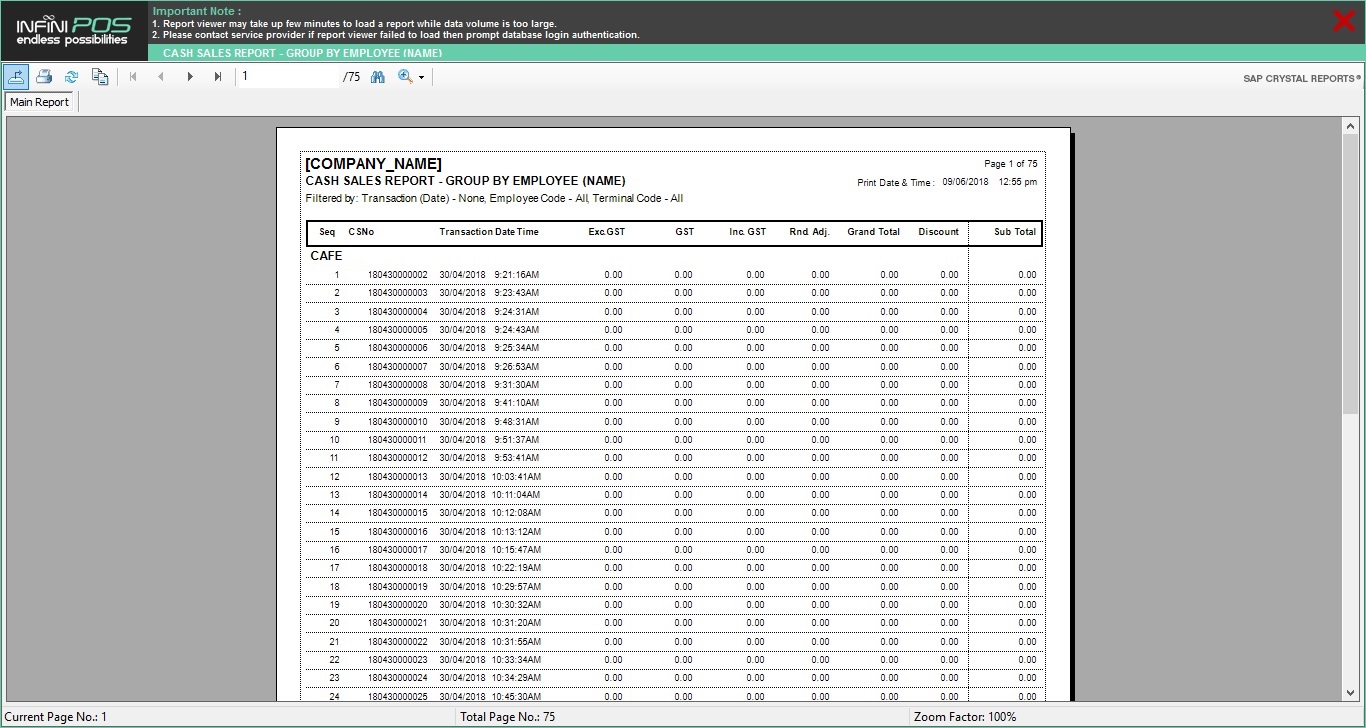Click the Export Report icon
Viewport: 1366px width, 728px height.
[x=16, y=76]
